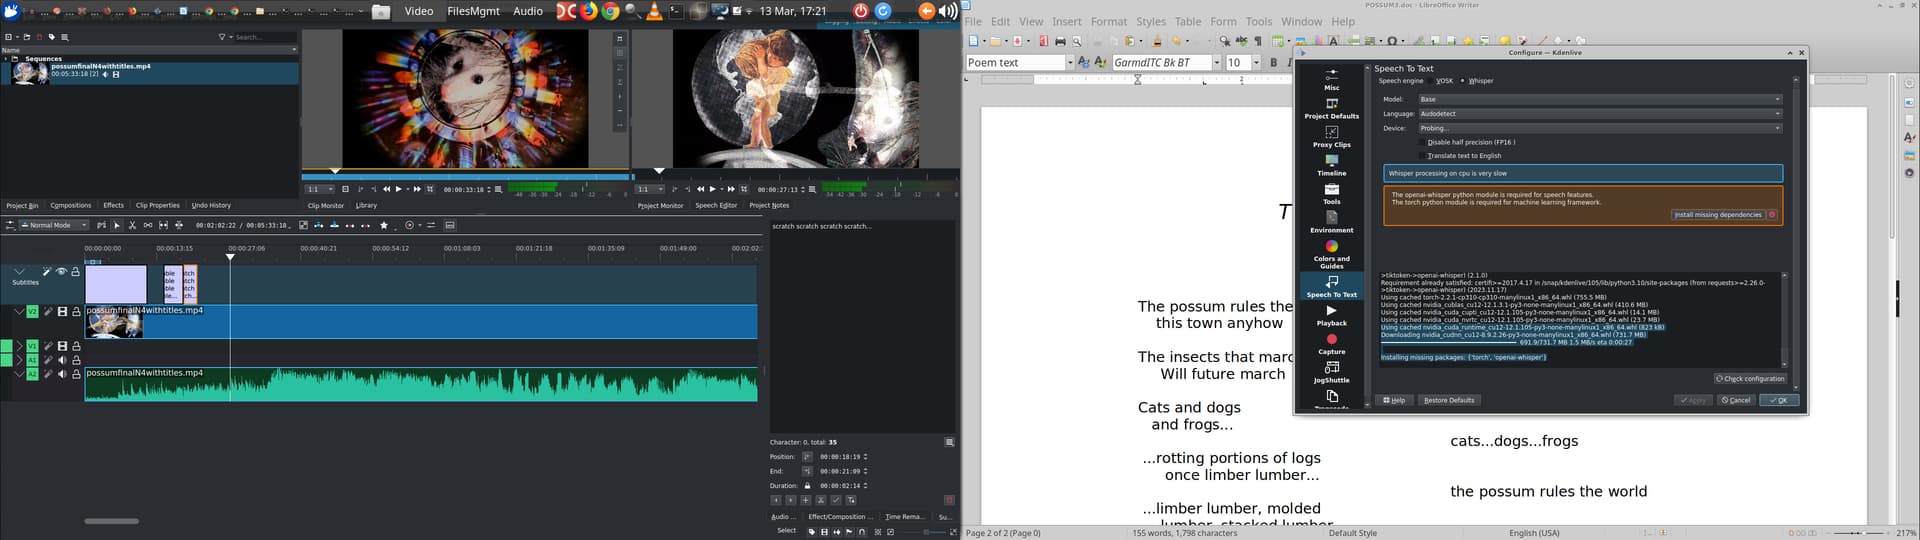Open Environment section in Configure dialog

[1331, 222]
